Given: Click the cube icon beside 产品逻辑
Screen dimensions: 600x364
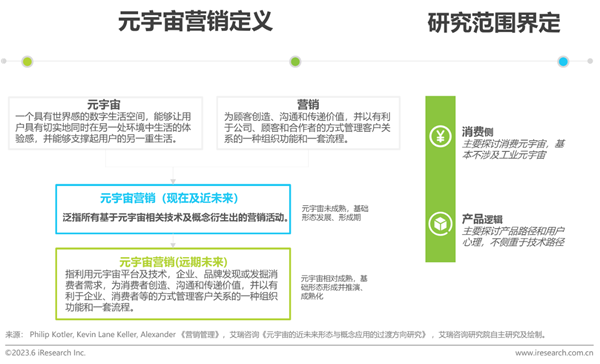Looking at the screenshot, I should pos(440,224).
